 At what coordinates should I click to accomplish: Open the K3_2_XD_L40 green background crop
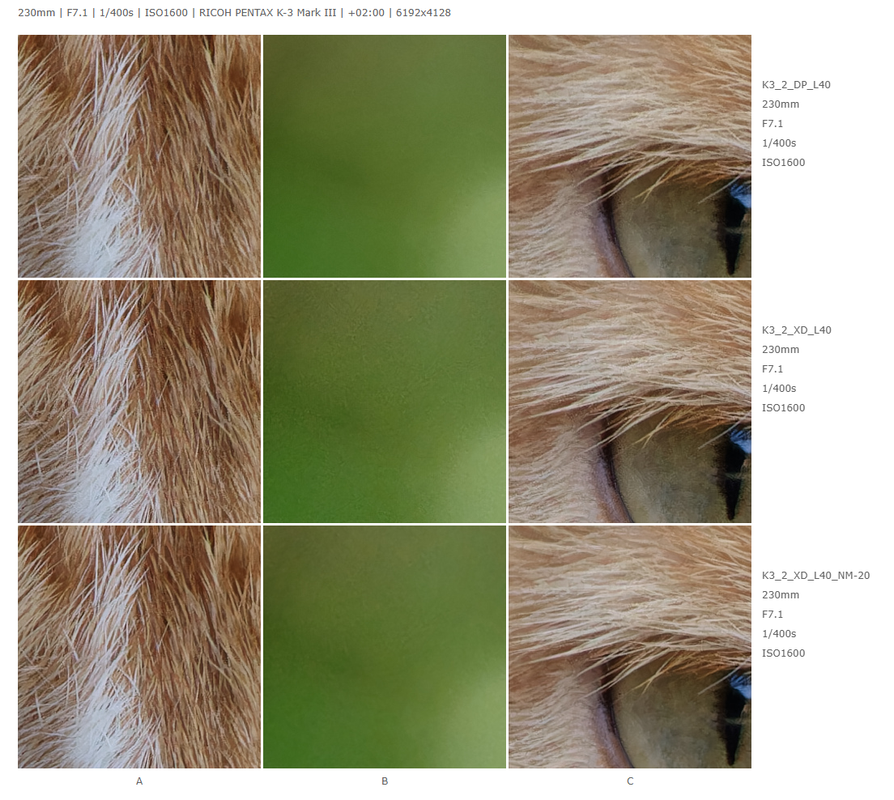384,401
